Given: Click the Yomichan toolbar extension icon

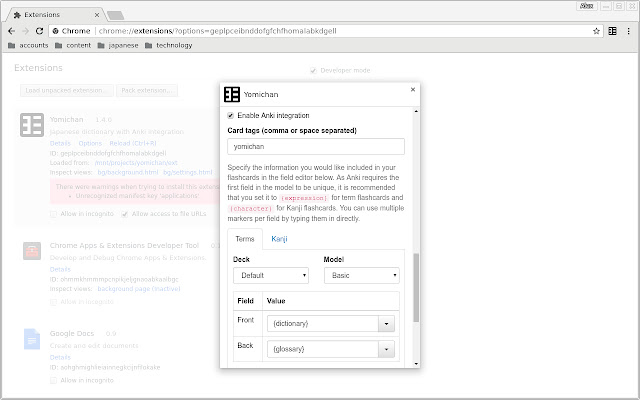Looking at the screenshot, I should (612, 31).
